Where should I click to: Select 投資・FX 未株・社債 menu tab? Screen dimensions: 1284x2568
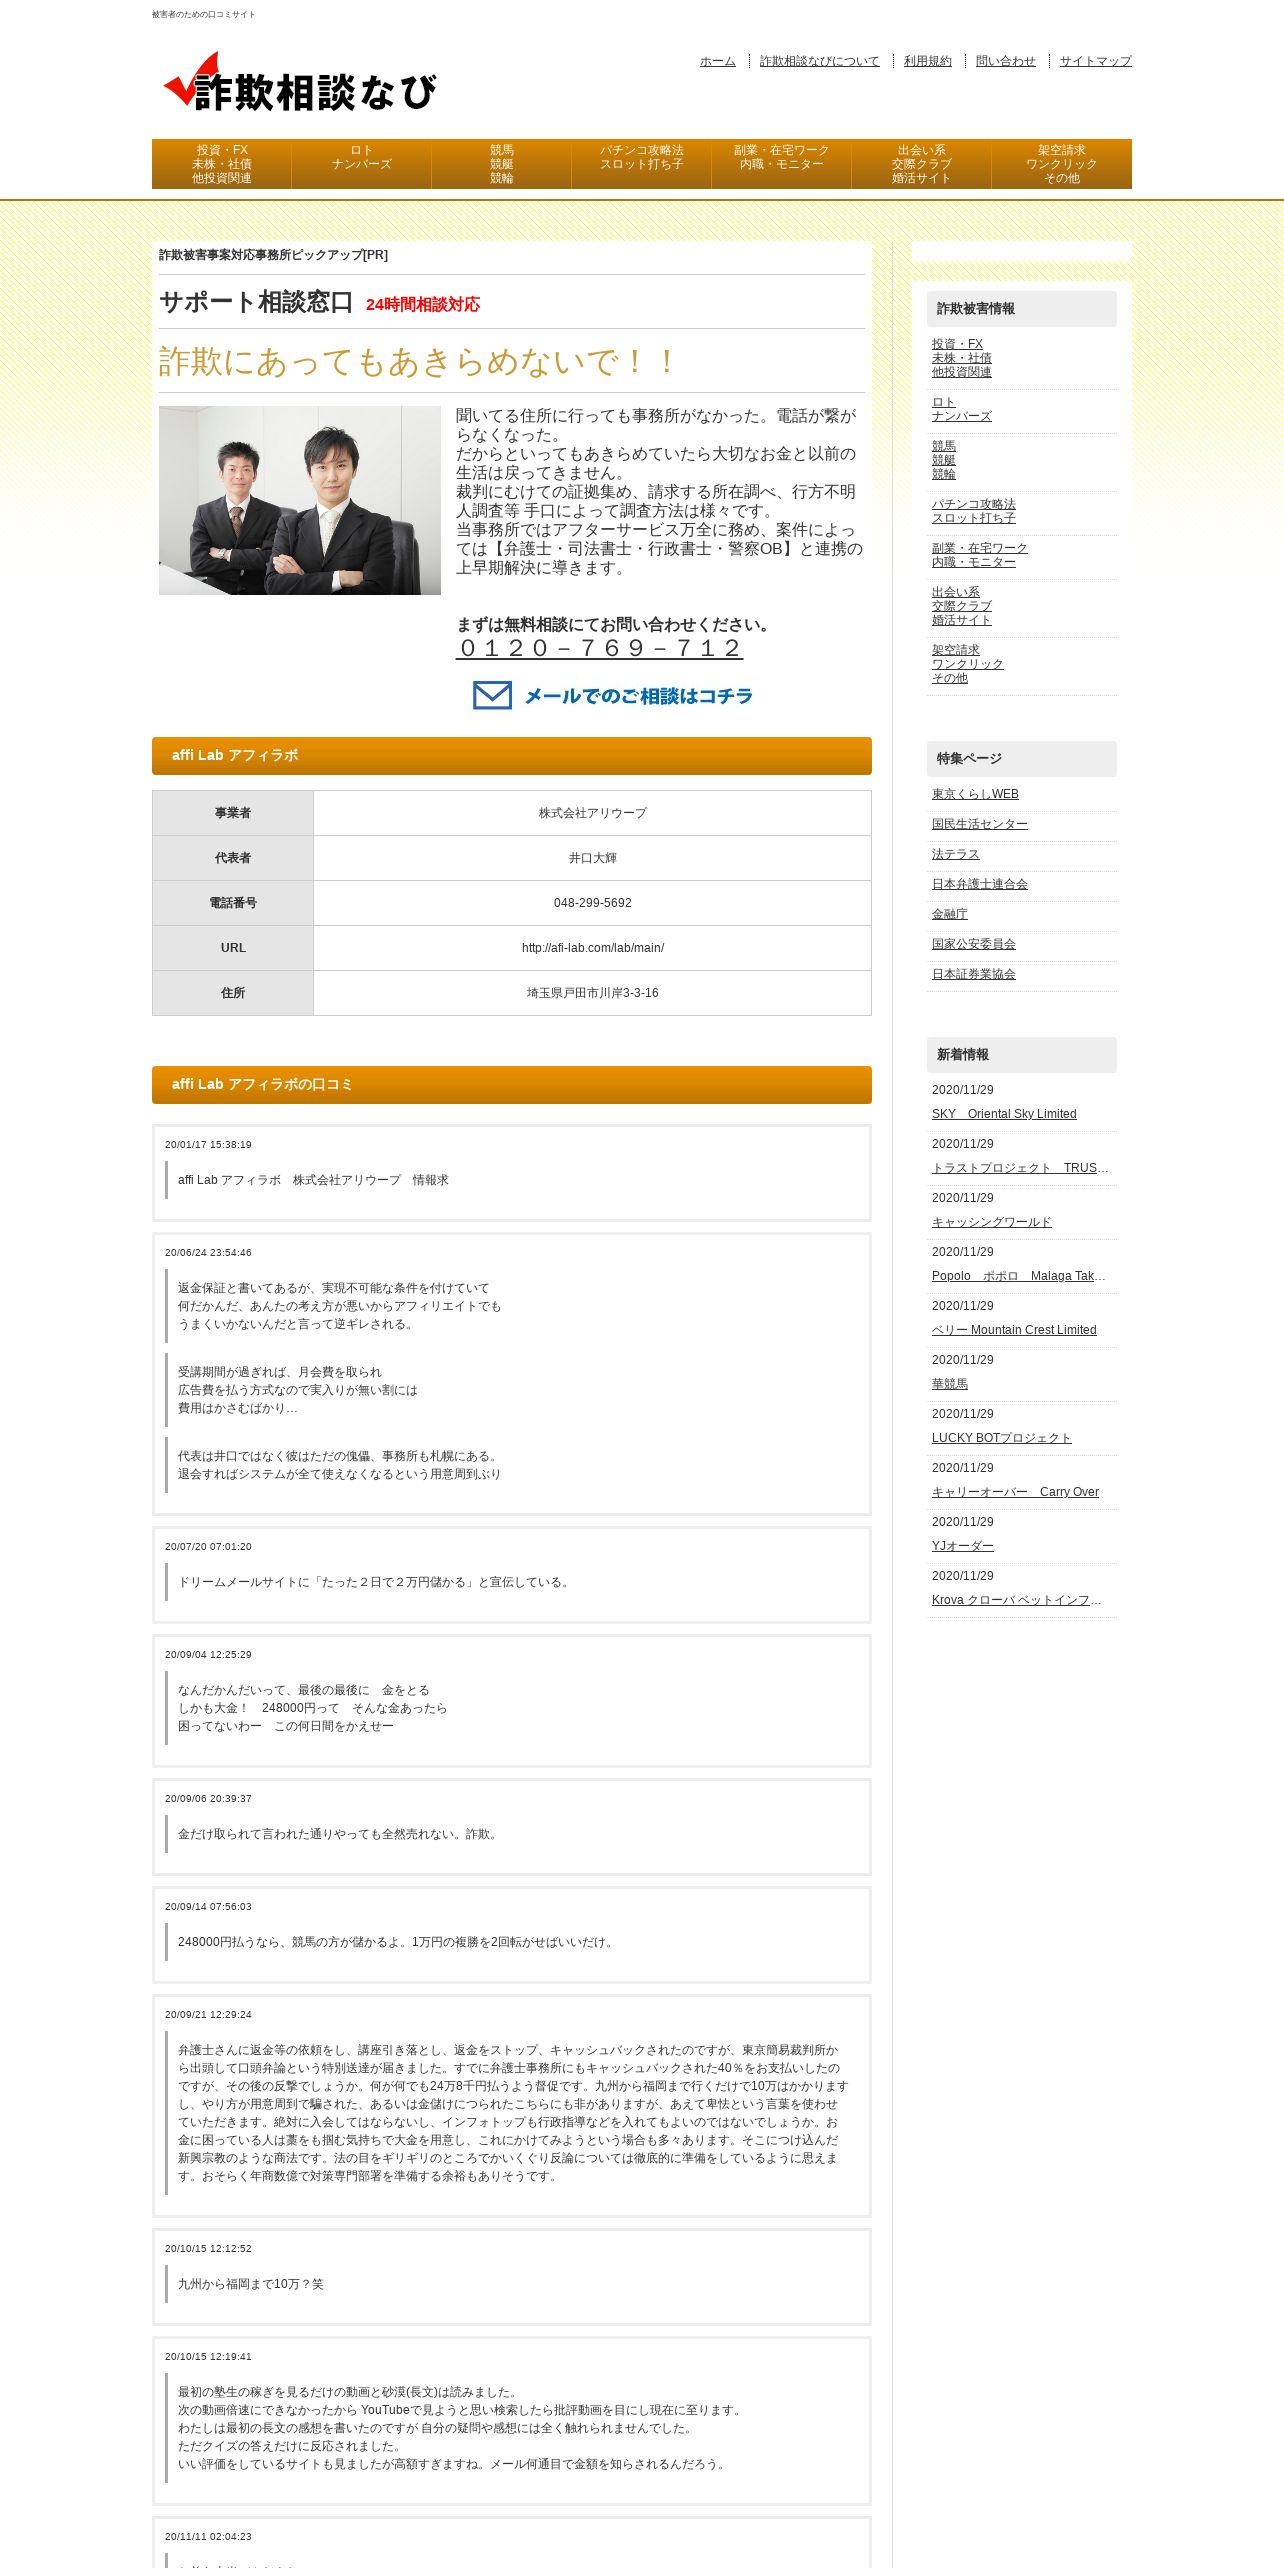pyautogui.click(x=222, y=164)
